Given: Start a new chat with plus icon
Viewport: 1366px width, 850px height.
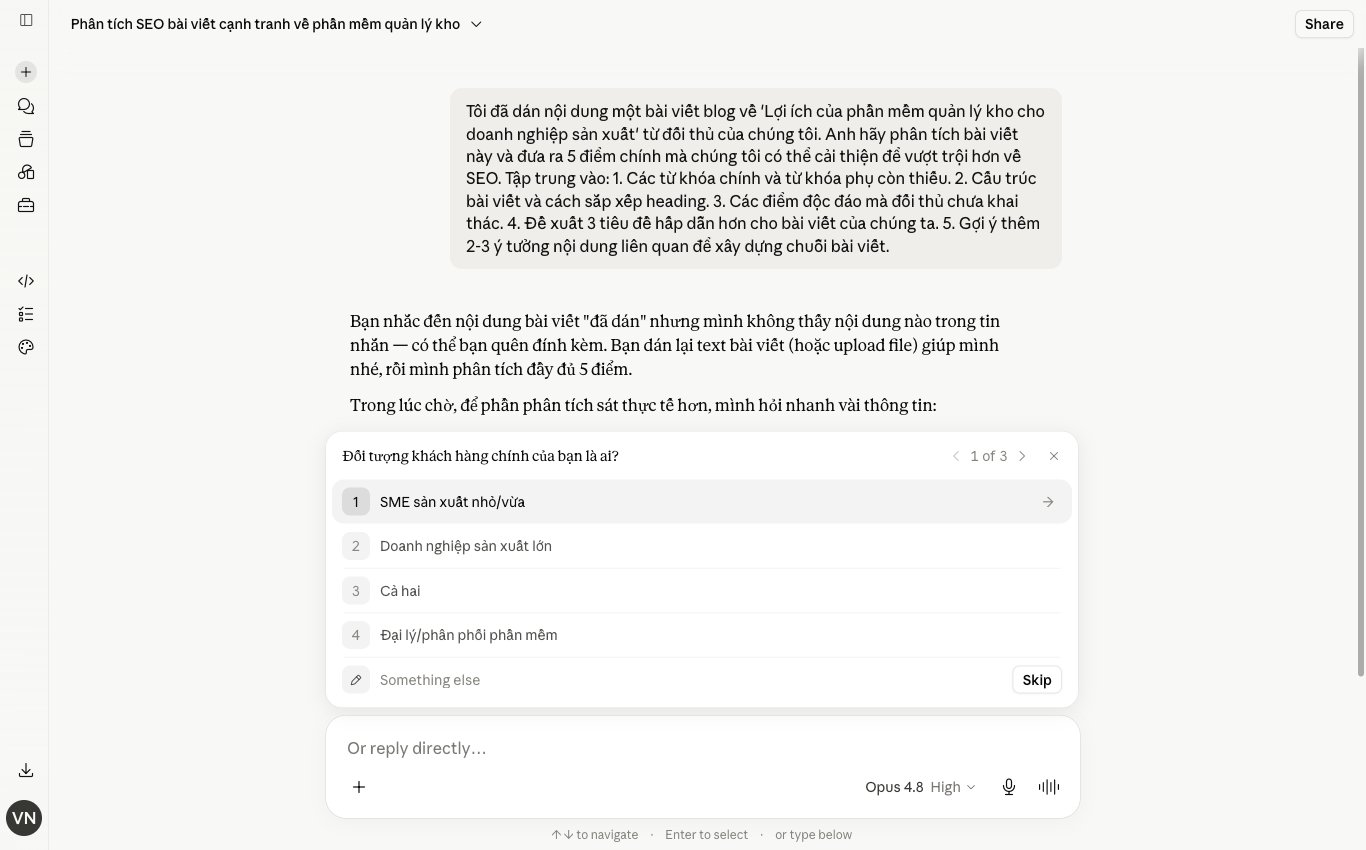Looking at the screenshot, I should coord(26,72).
